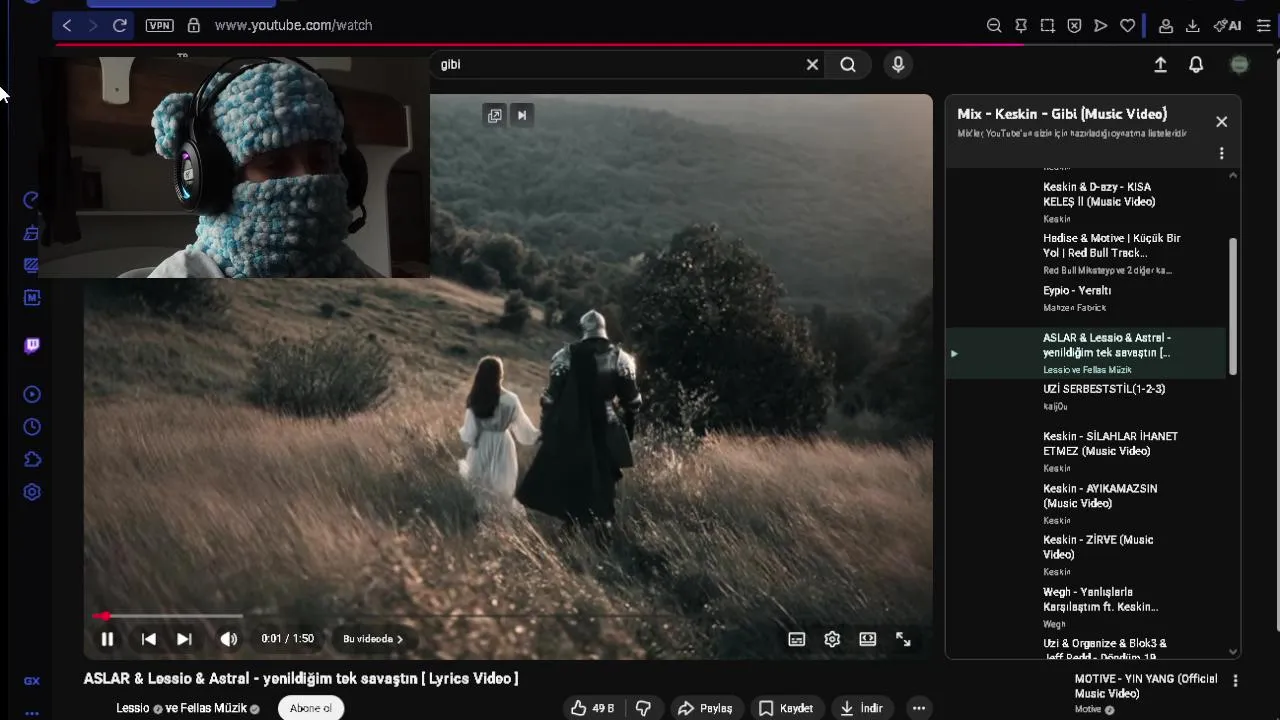
Task: Open the YouTube account avatar menu
Action: click(1239, 65)
